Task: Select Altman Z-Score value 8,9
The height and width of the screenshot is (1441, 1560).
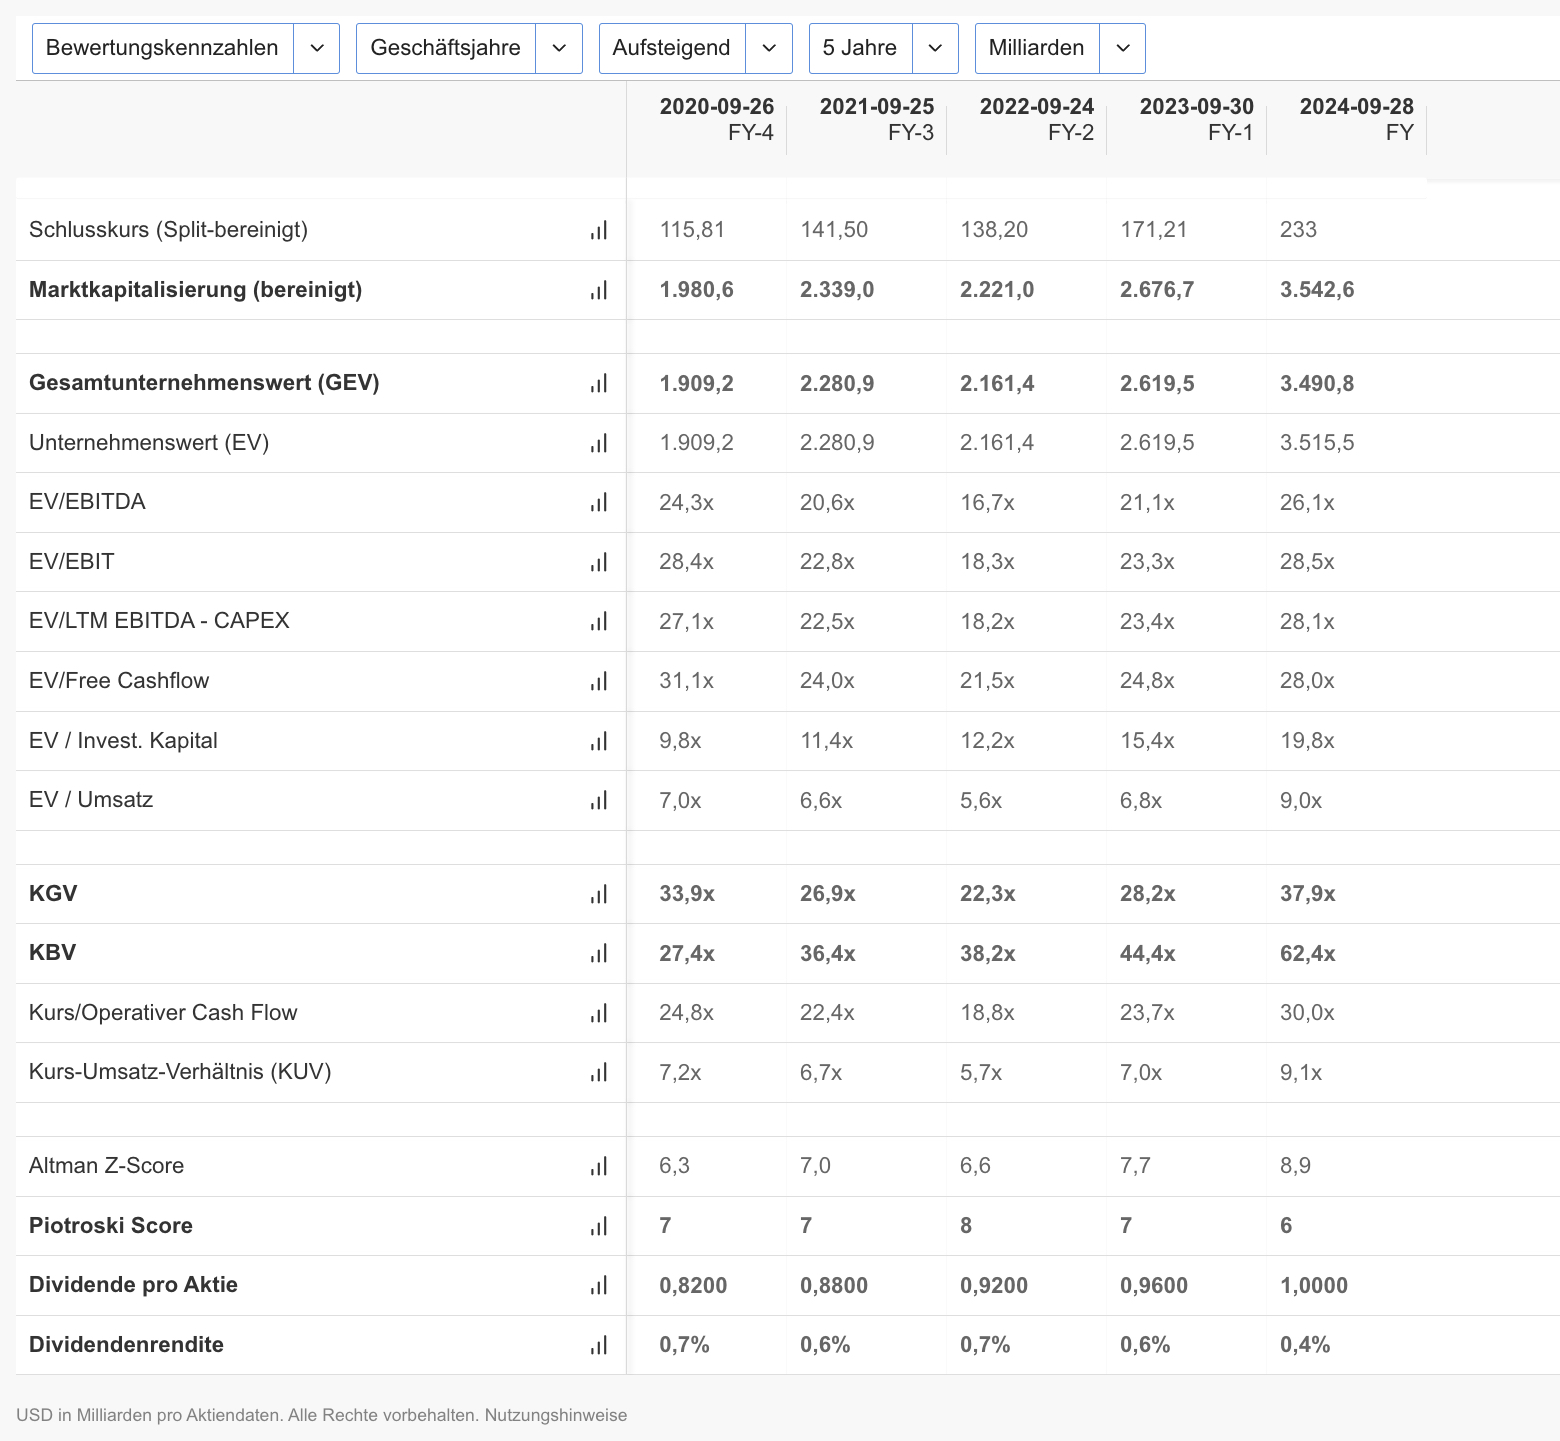Action: (x=1295, y=1166)
